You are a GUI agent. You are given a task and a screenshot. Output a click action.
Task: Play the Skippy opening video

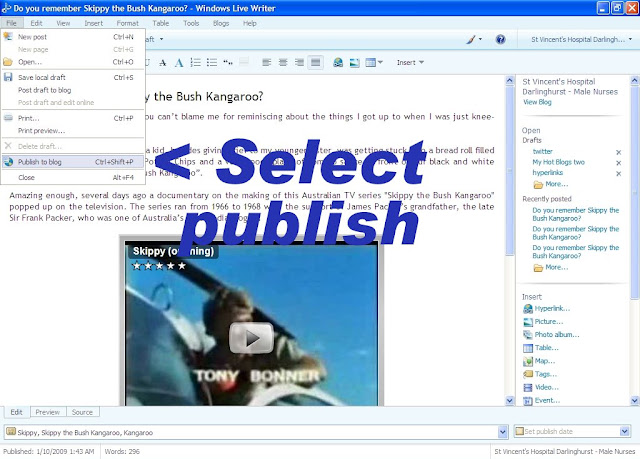tap(251, 338)
